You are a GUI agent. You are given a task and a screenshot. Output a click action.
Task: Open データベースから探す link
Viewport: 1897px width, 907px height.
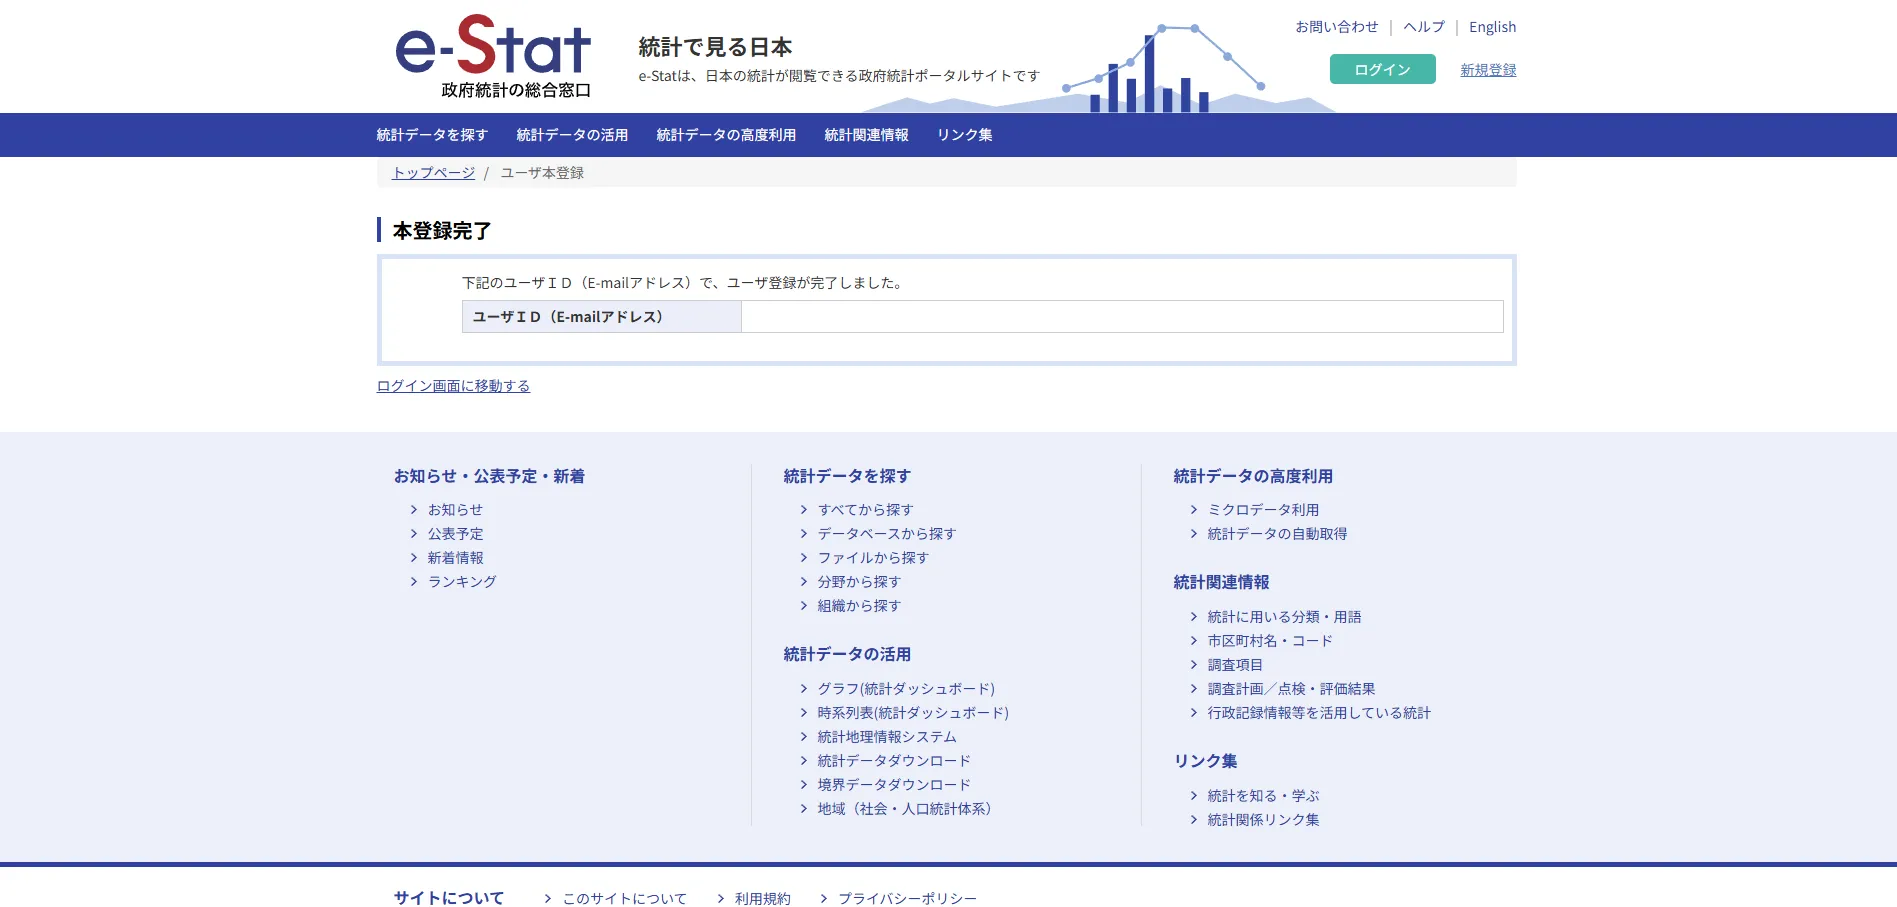[886, 534]
